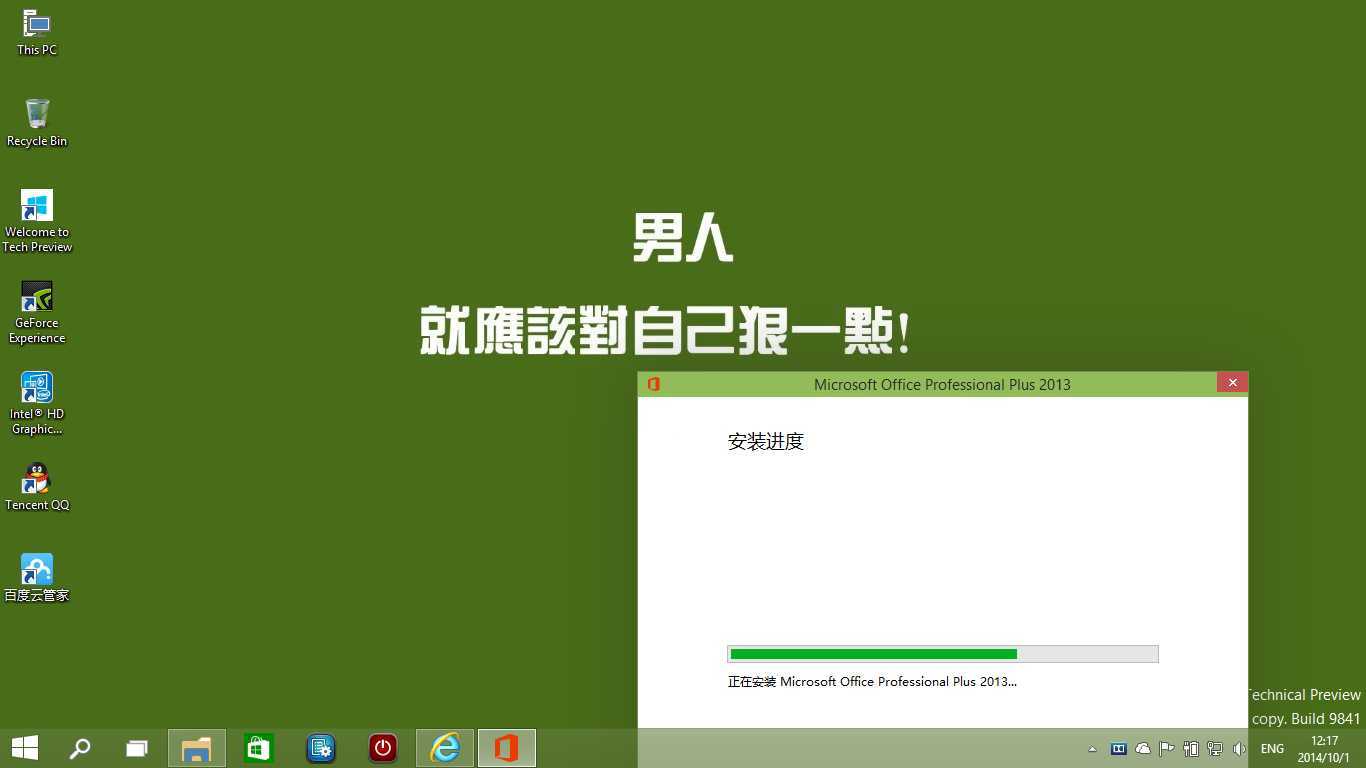Click the 正在安装 Microsoft Office status text
This screenshot has height=768, width=1366.
[x=872, y=682]
